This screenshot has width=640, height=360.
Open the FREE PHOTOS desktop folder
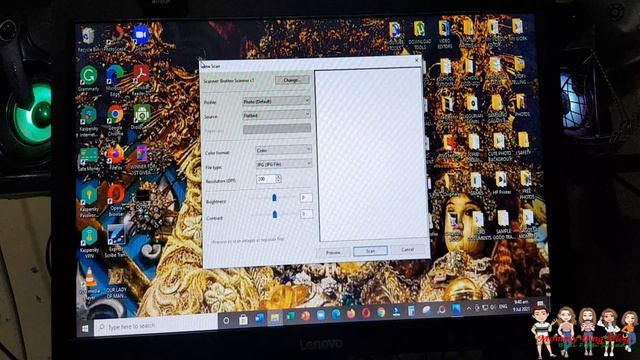pos(527,184)
